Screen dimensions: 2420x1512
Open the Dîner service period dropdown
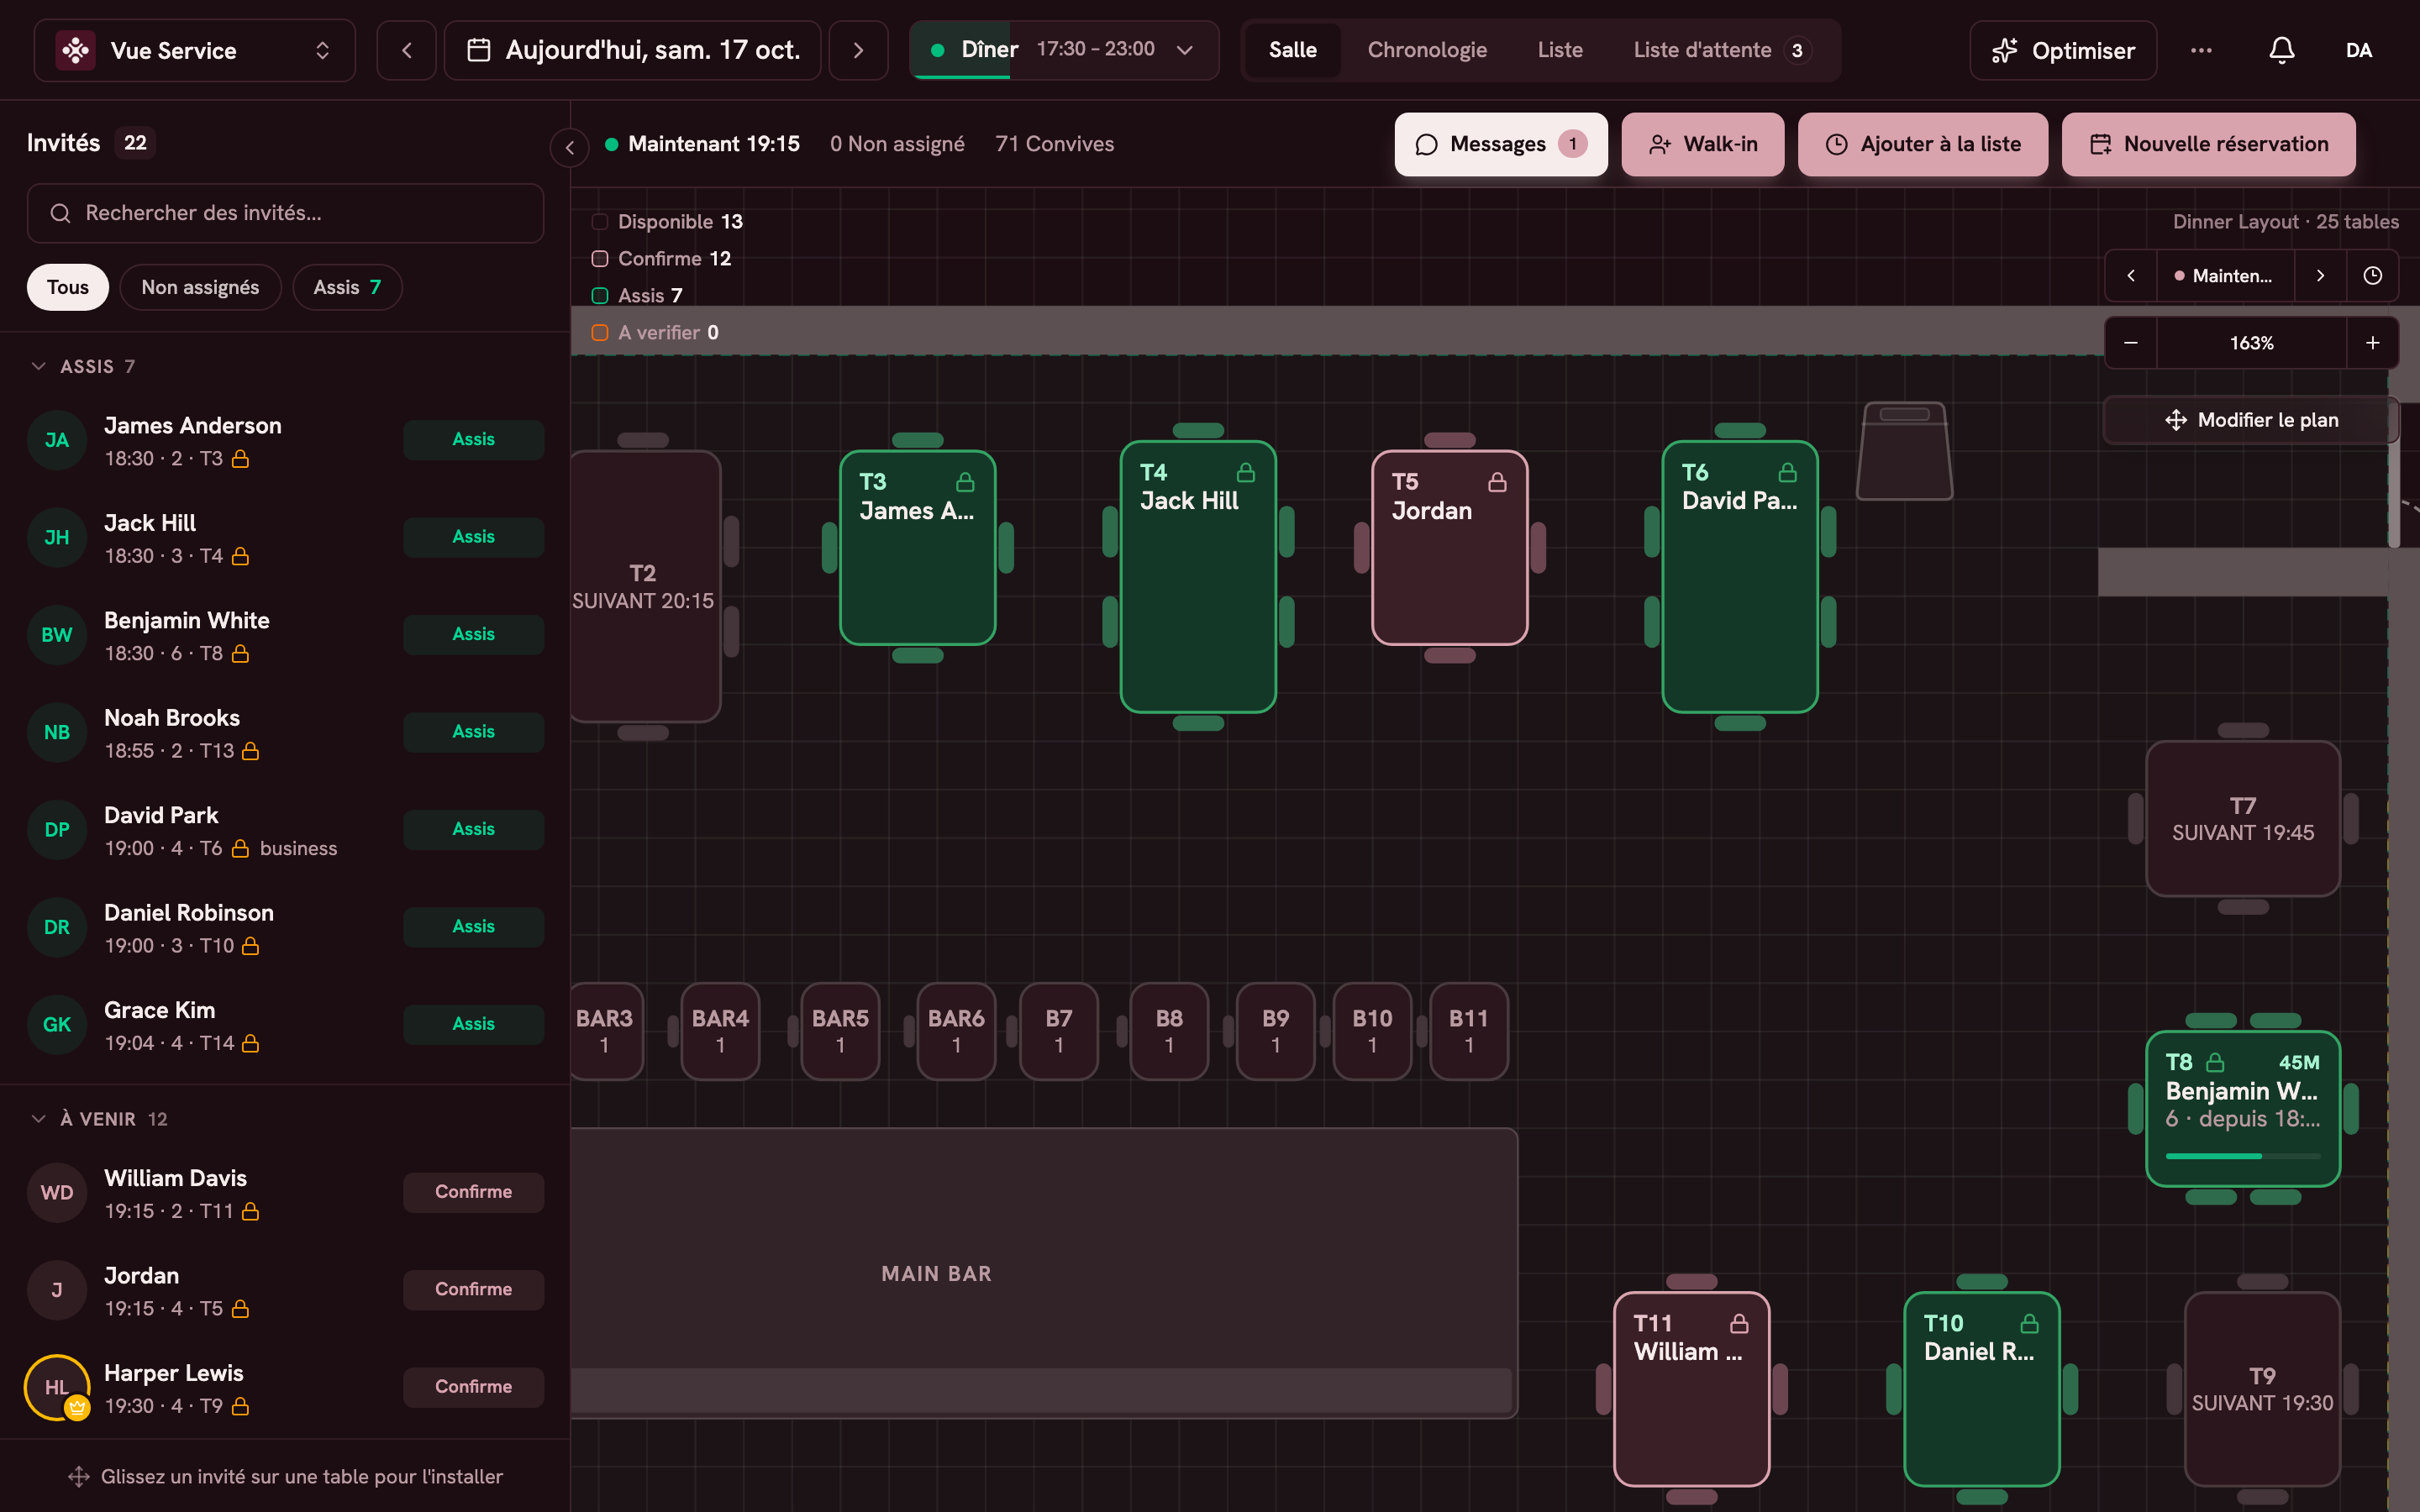coord(1064,50)
